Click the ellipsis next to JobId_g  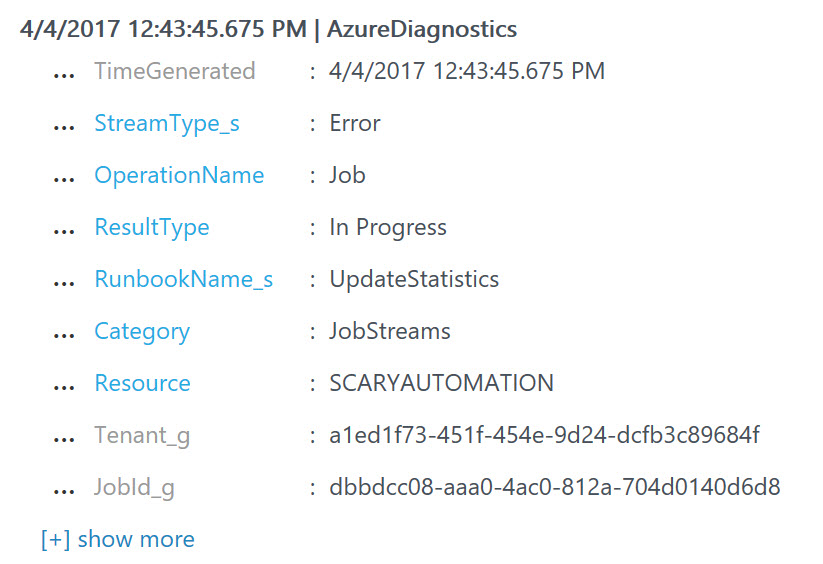click(64, 491)
